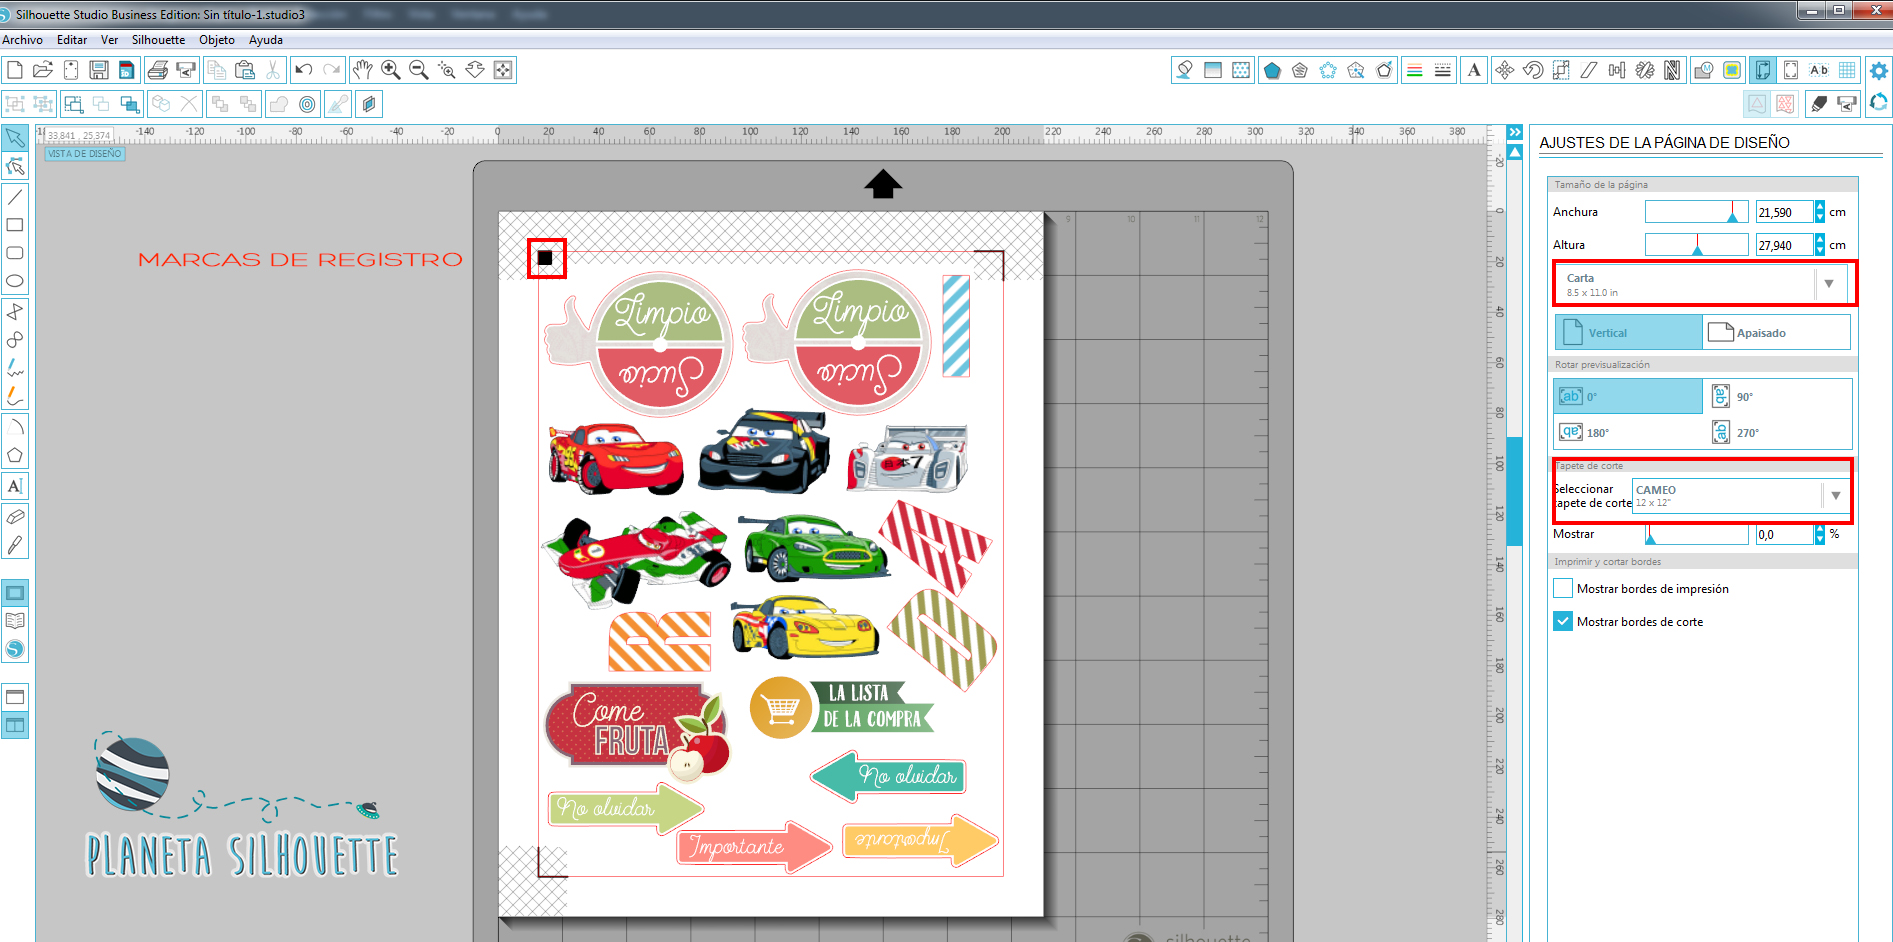Print the design with printer icon
This screenshot has height=942, width=1893.
click(x=157, y=70)
